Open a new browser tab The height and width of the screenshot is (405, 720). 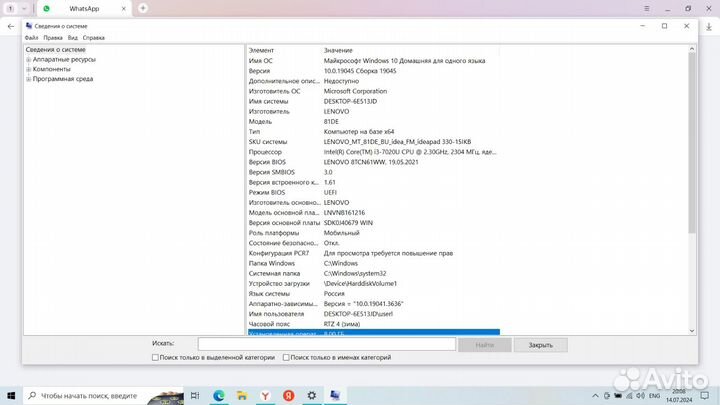[x=143, y=8]
